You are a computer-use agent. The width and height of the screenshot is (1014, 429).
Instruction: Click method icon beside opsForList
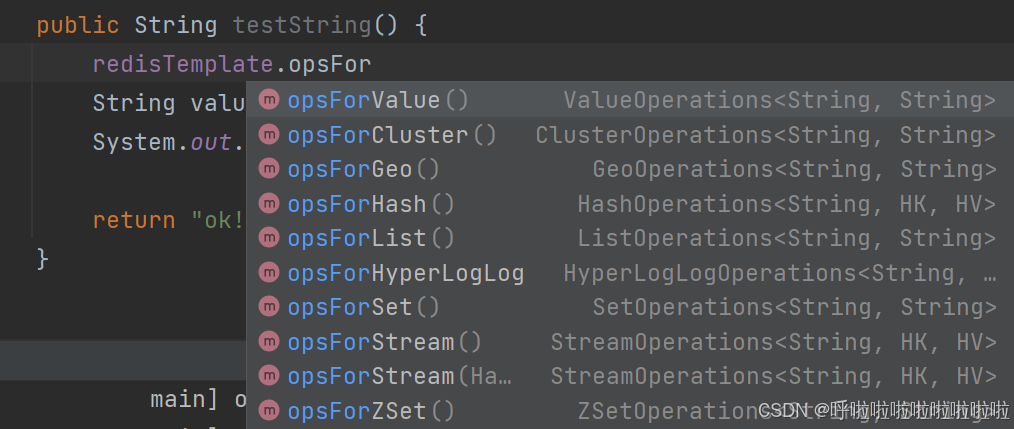[268, 238]
